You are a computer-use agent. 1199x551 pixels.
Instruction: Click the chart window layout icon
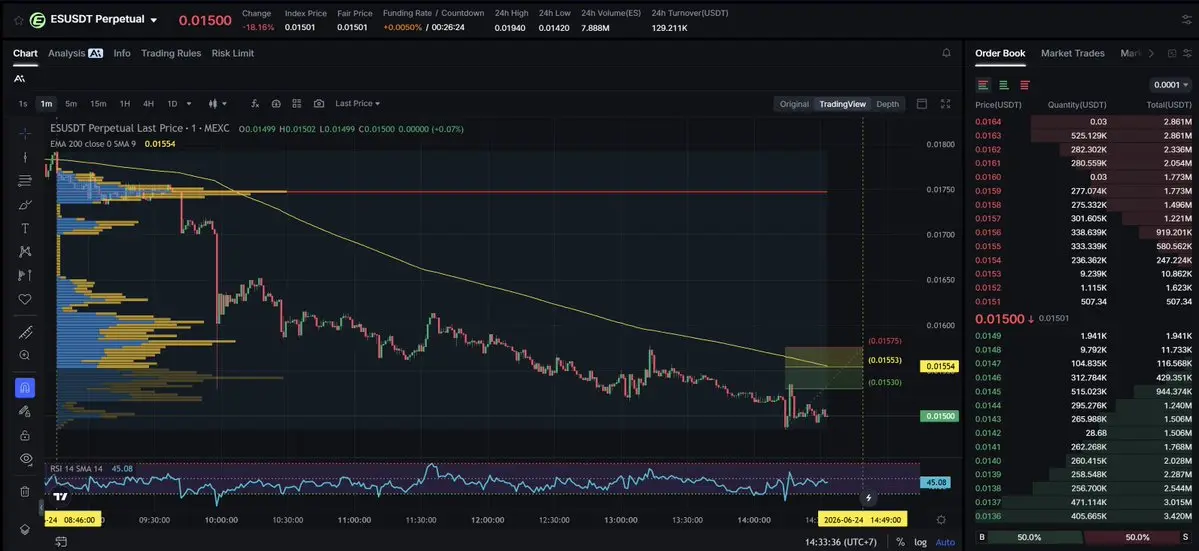pos(921,104)
